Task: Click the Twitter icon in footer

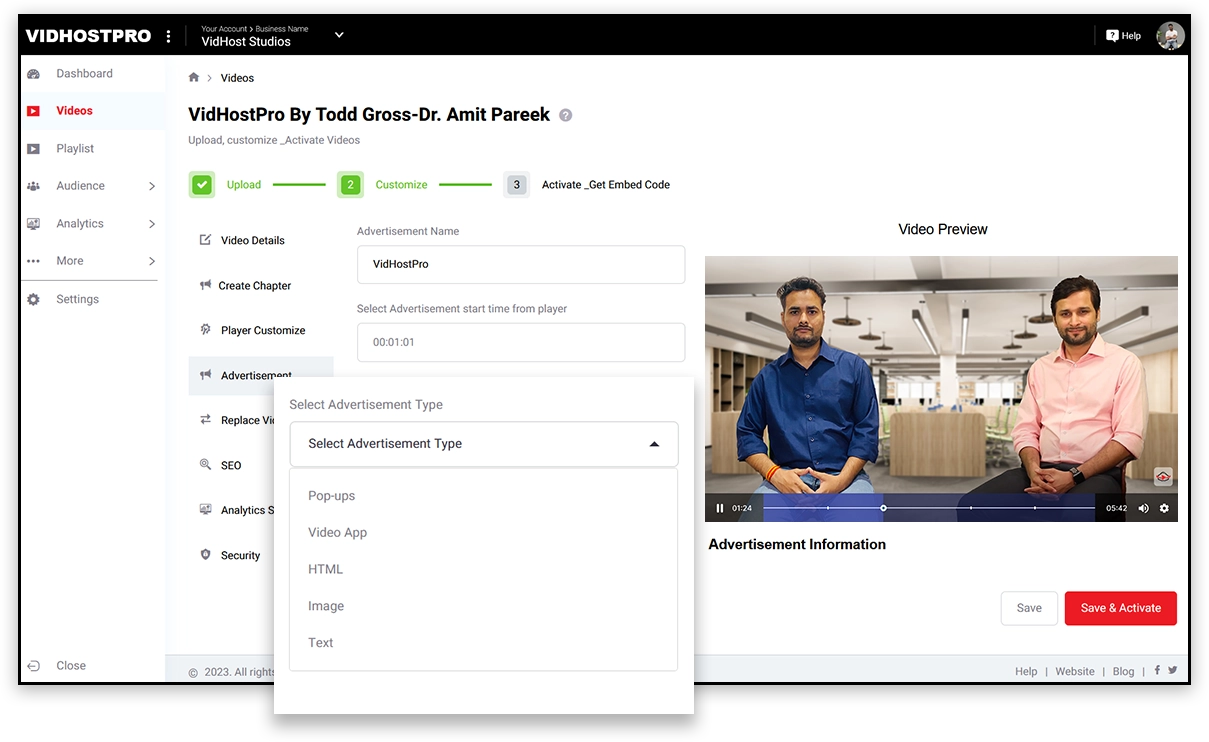Action: point(1173,671)
